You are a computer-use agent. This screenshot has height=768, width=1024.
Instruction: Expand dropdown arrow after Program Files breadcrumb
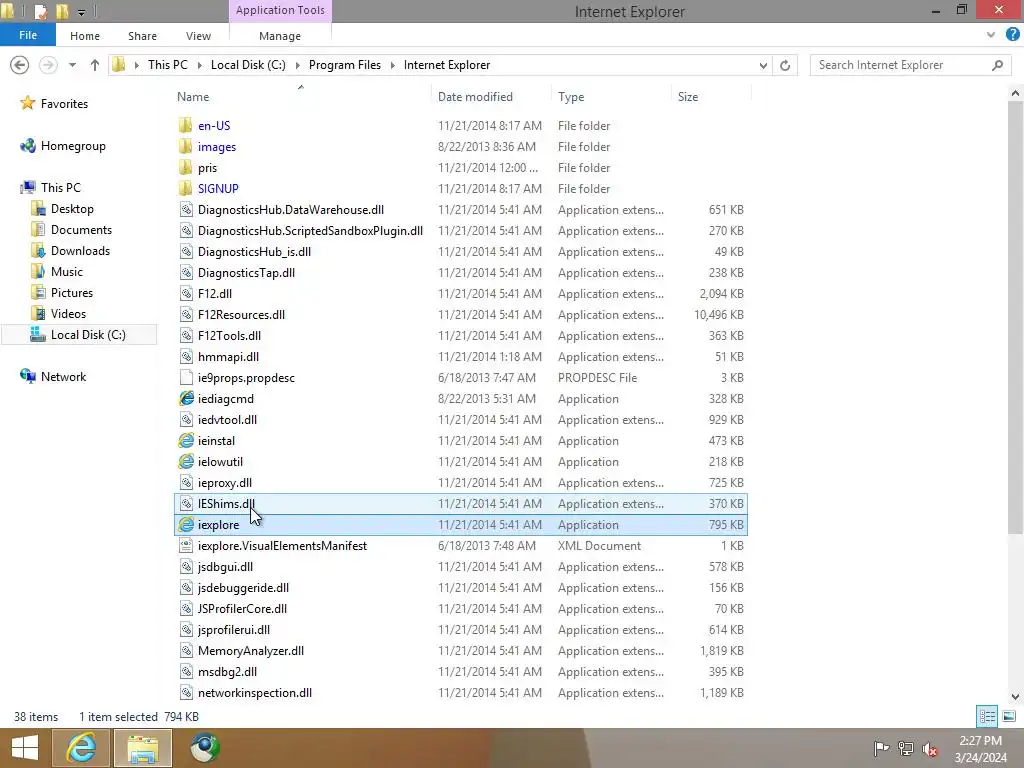(392, 65)
